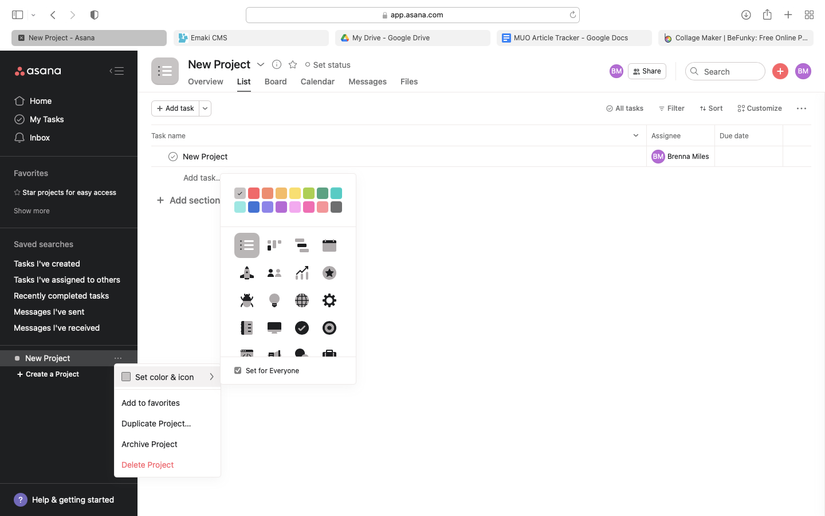This screenshot has width=825, height=516.
Task: Click the Search field
Action: click(x=725, y=72)
